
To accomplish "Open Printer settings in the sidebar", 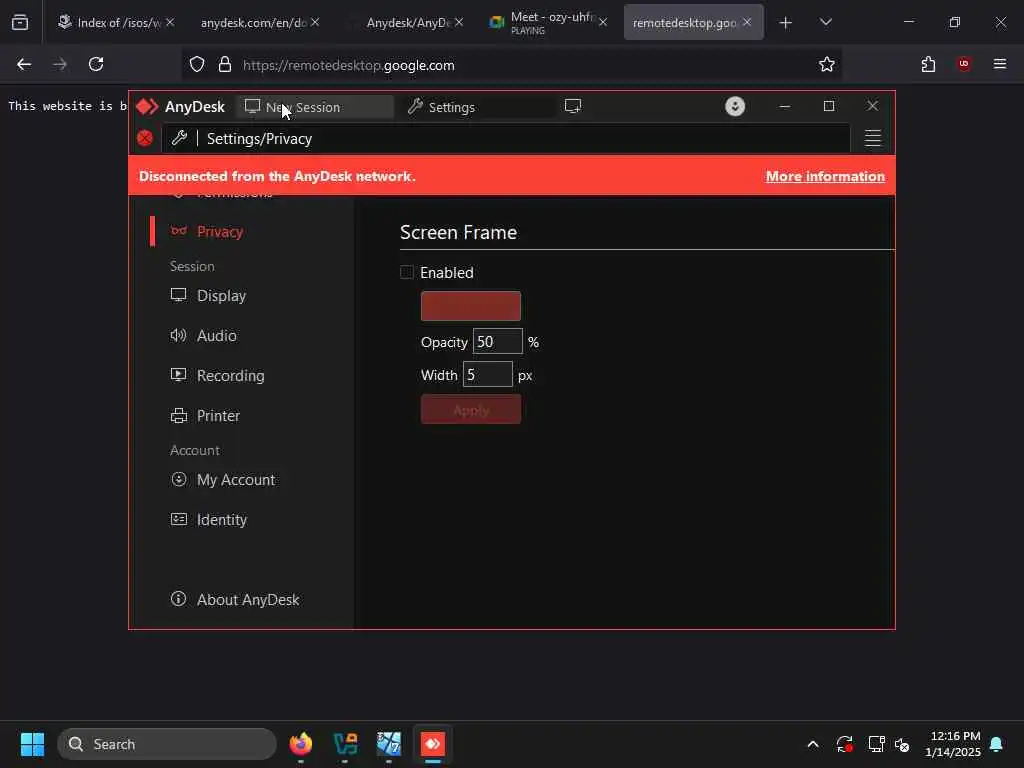I will pos(218,416).
